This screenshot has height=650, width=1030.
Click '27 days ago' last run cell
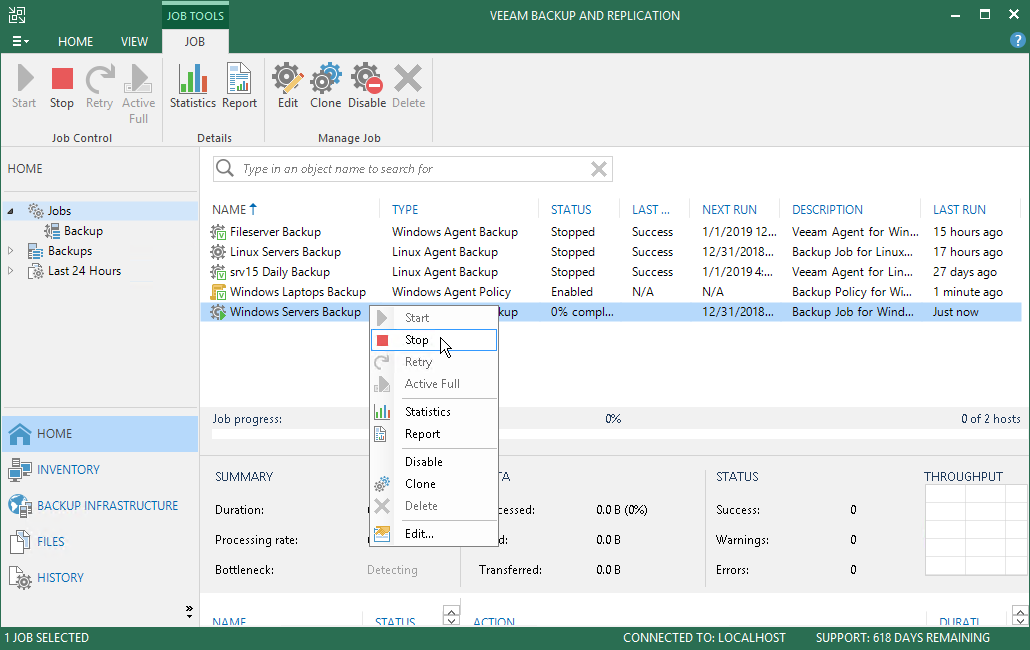[x=964, y=272]
